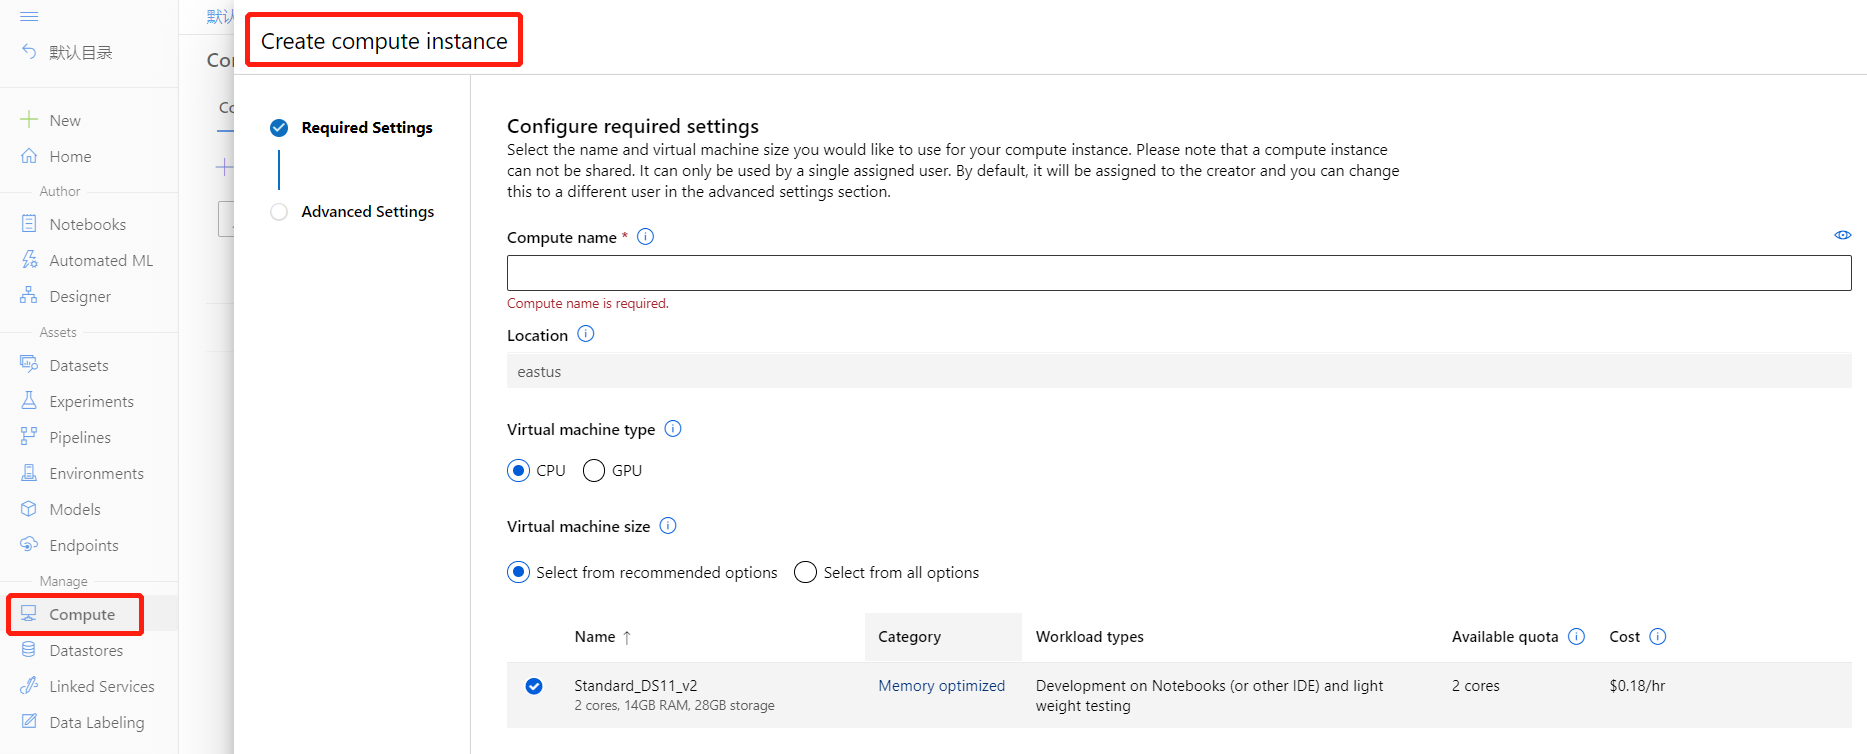The height and width of the screenshot is (754, 1867).
Task: Select the GPU radio button
Action: 594,471
